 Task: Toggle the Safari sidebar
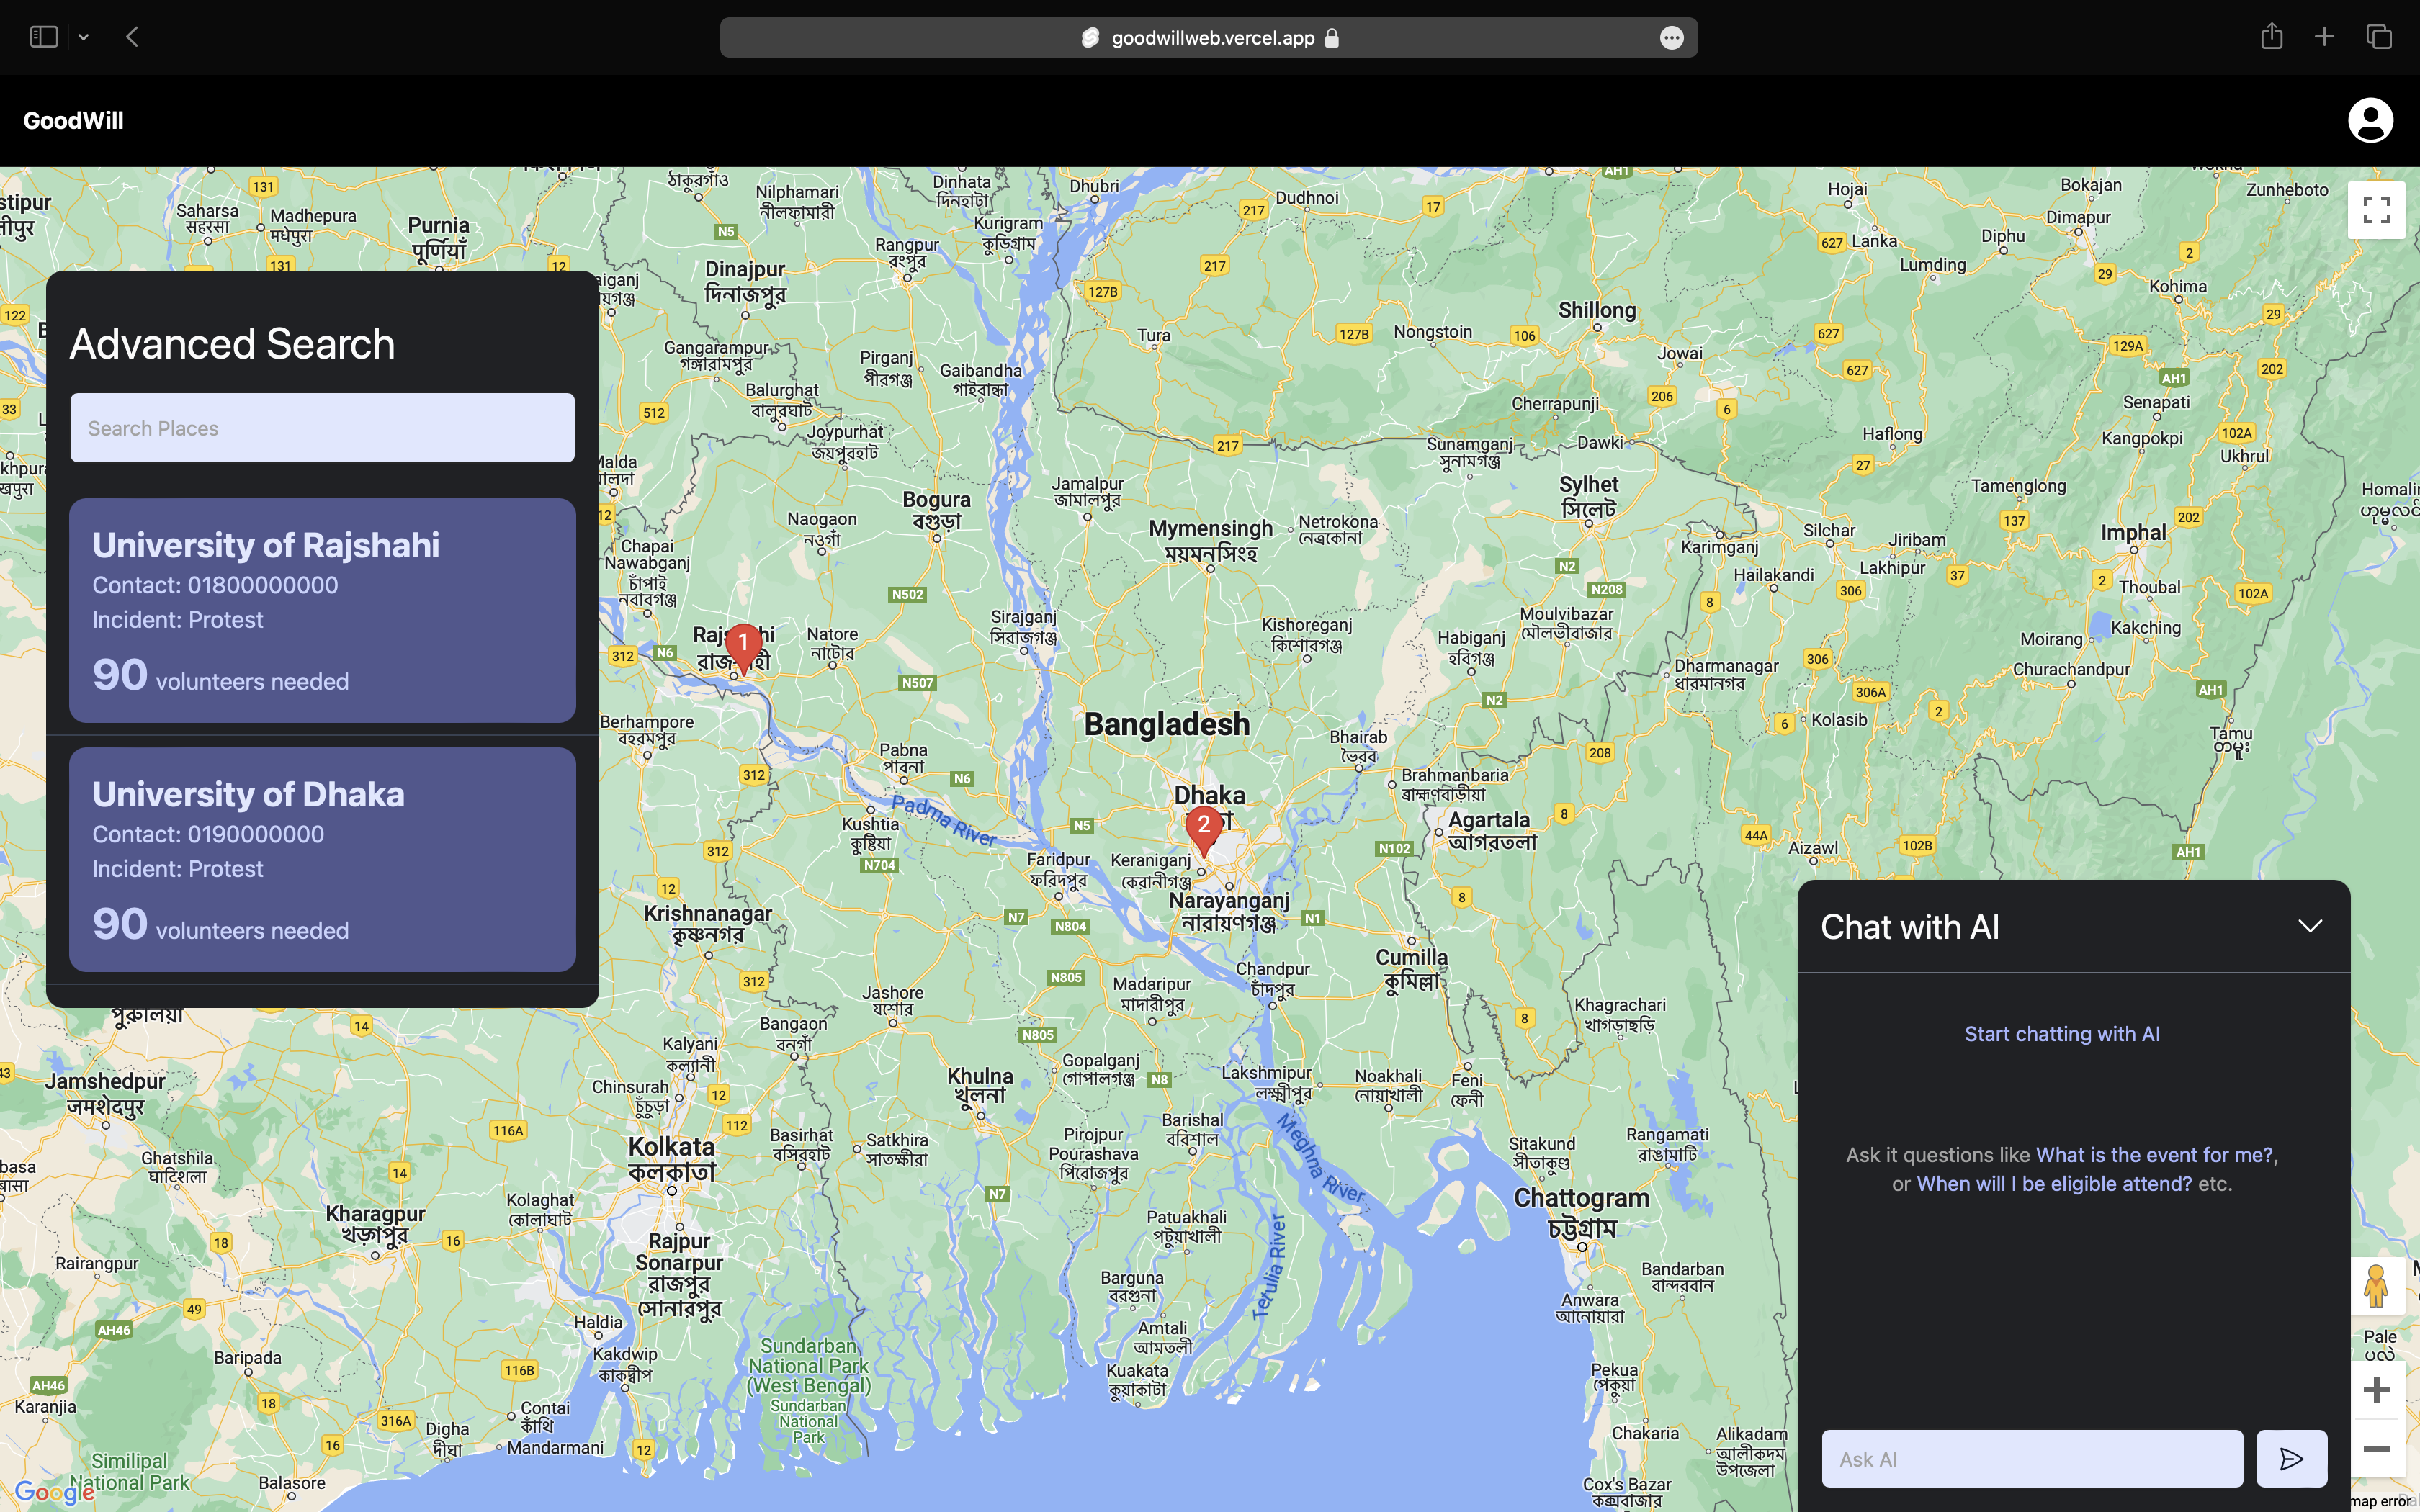tap(43, 37)
